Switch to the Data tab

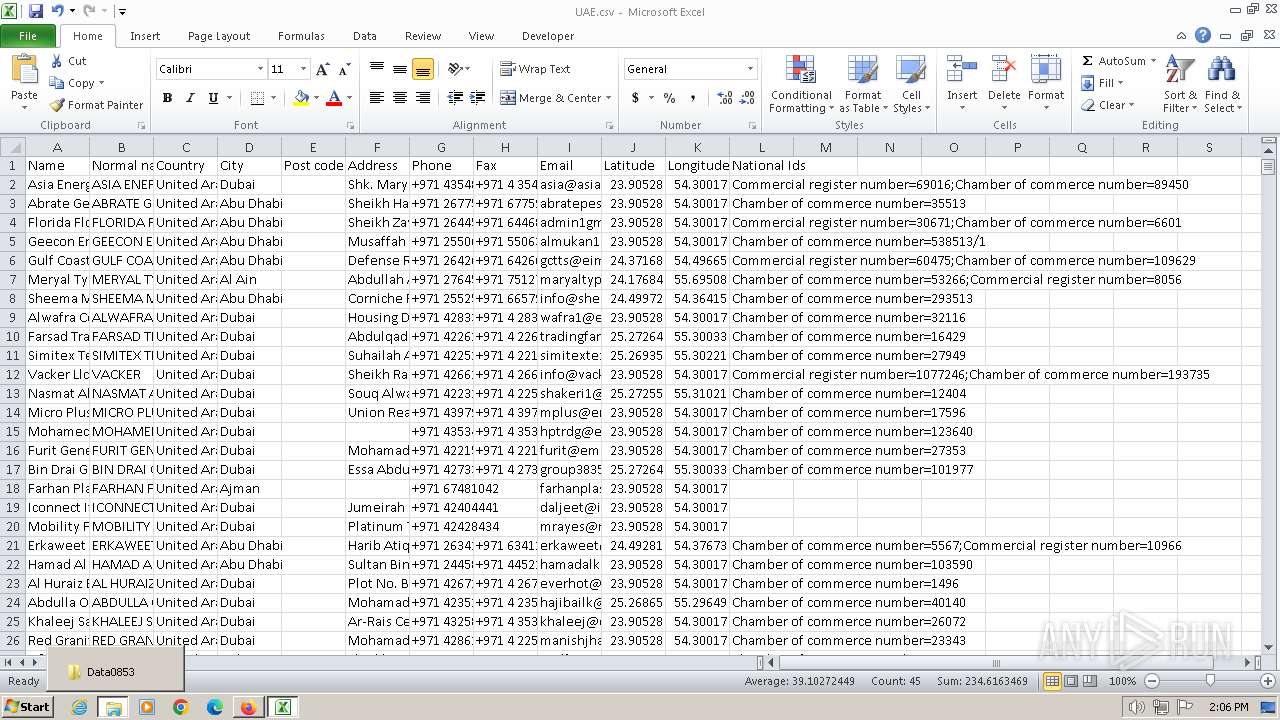coord(365,36)
